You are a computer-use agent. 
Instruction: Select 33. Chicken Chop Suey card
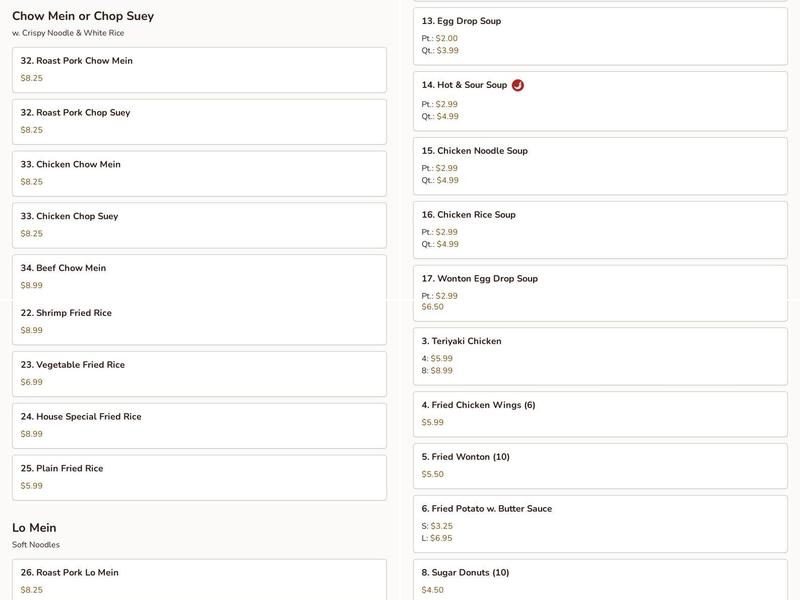pos(199,226)
